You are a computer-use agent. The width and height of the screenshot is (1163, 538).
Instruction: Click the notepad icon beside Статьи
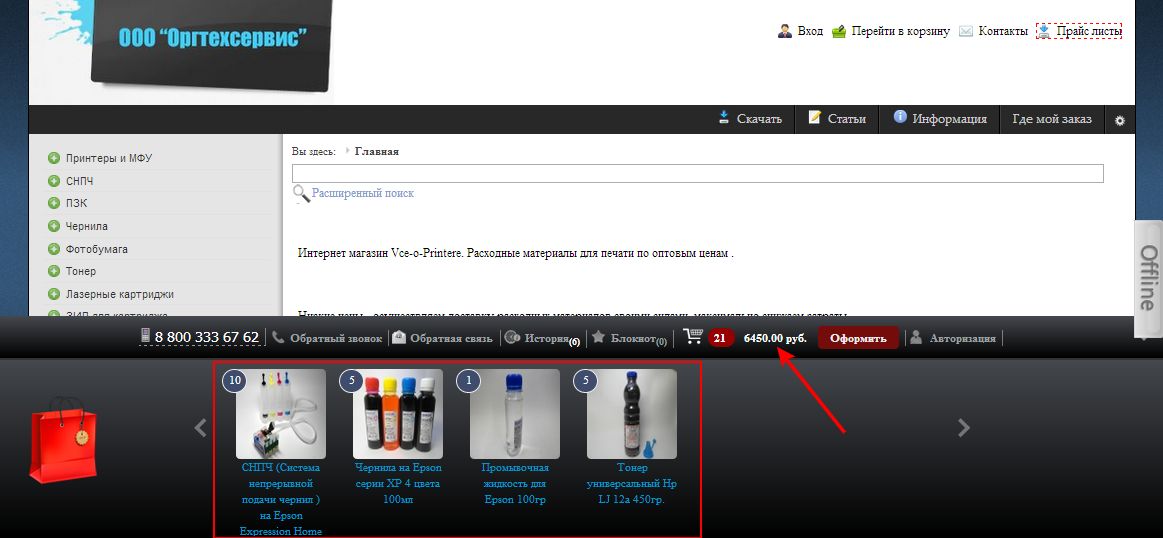click(814, 117)
